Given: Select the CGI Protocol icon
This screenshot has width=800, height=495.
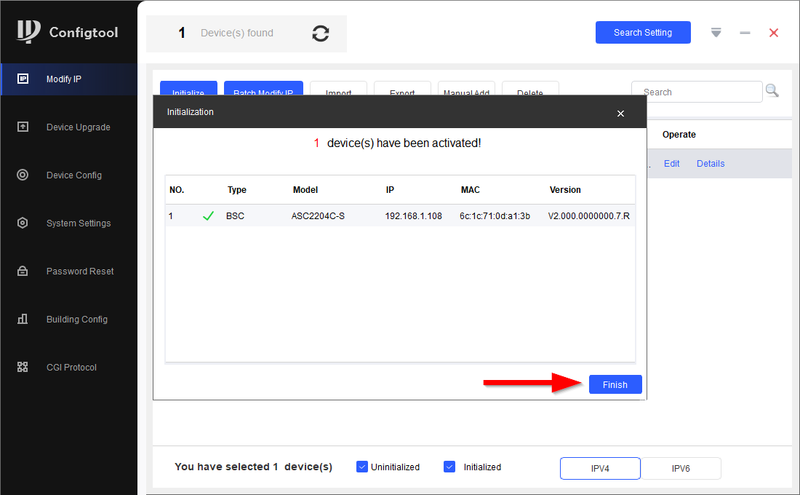Looking at the screenshot, I should coord(22,367).
